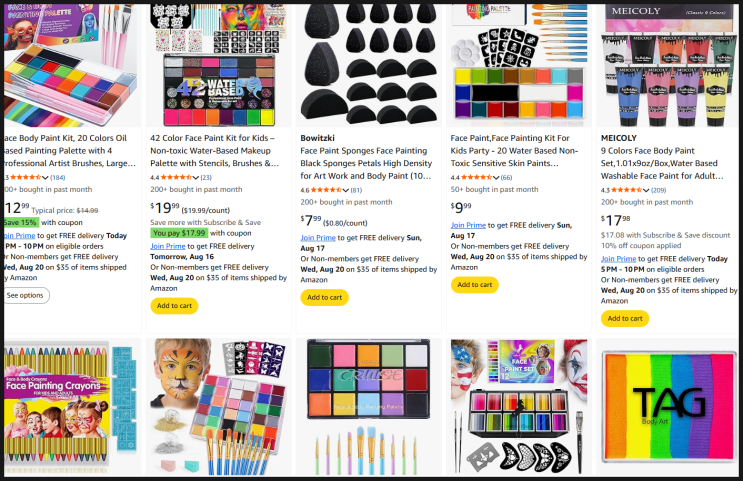Expand rating chevron for 20 Water Based kit
Image resolution: width=743 pixels, height=481 pixels.
(496, 178)
